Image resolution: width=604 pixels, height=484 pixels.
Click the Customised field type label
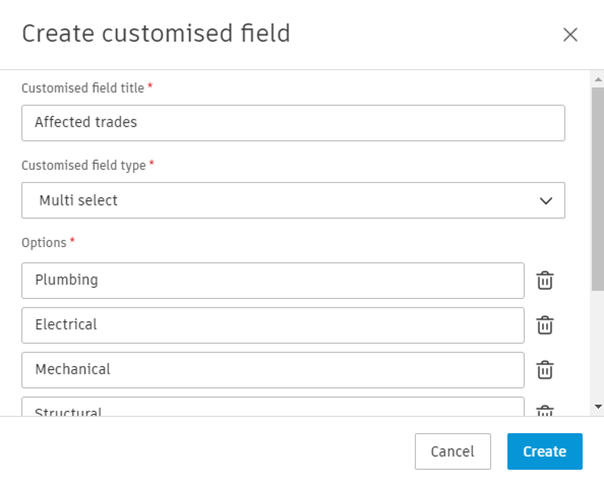84,165
